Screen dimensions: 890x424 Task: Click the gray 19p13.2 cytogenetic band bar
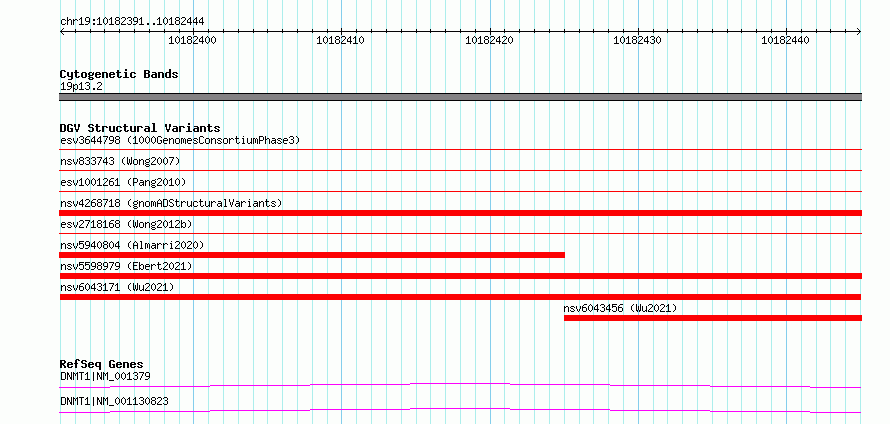[x=460, y=97]
